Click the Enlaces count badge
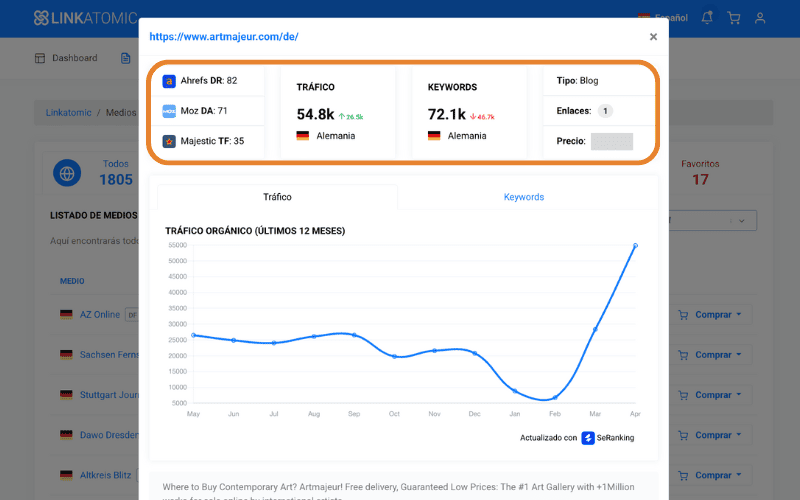The image size is (800, 500). coord(605,111)
